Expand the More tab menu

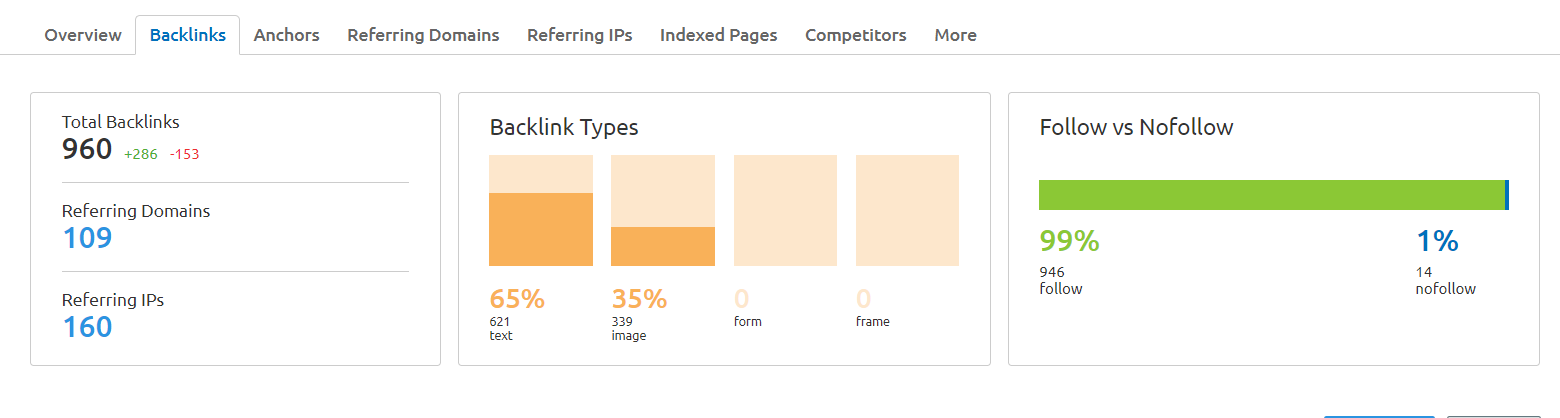(955, 35)
